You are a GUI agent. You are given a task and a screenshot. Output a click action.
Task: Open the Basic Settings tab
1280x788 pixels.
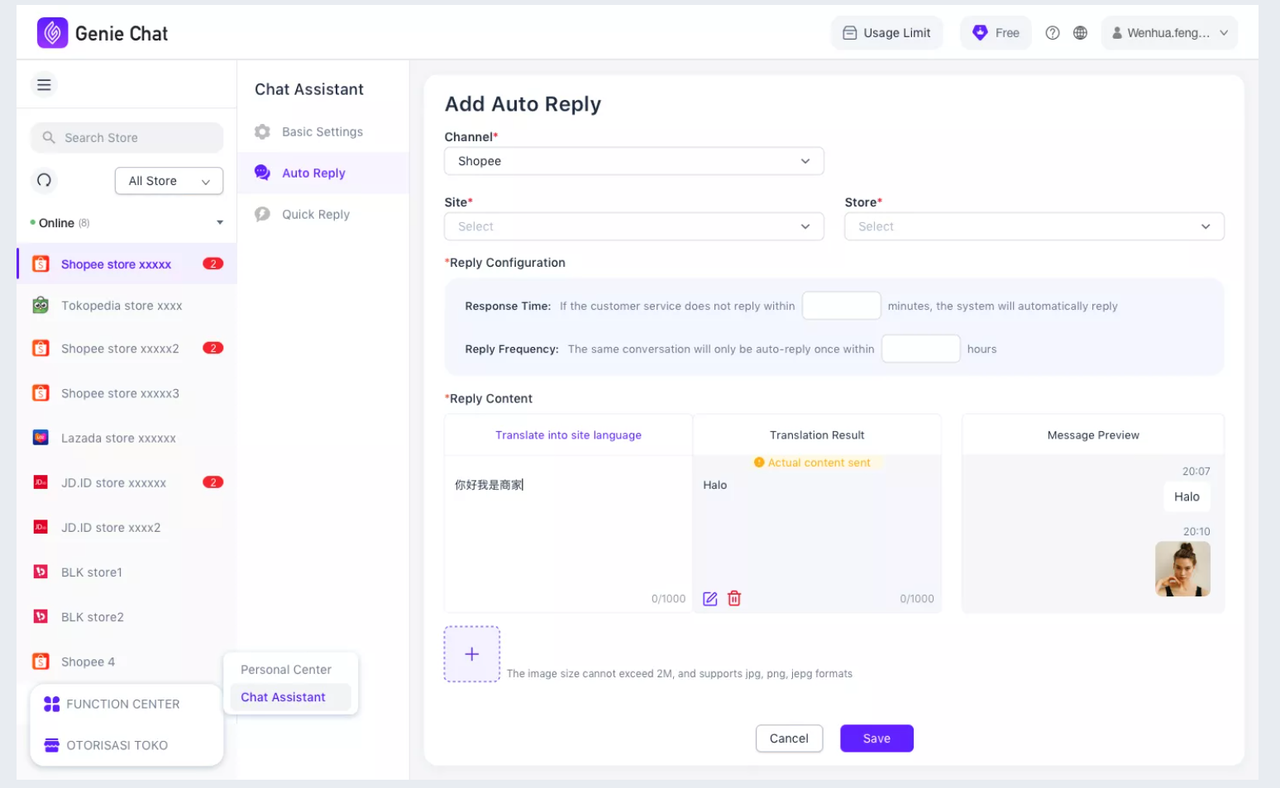point(323,132)
